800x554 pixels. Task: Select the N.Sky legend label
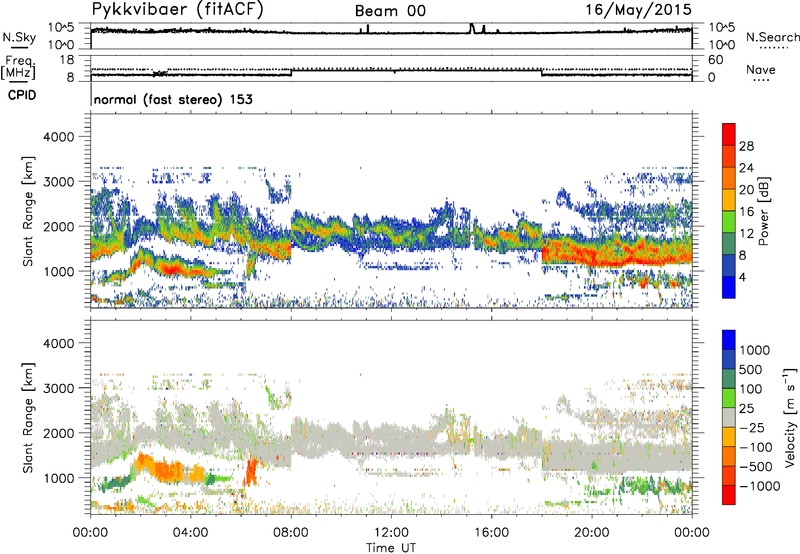(19, 37)
